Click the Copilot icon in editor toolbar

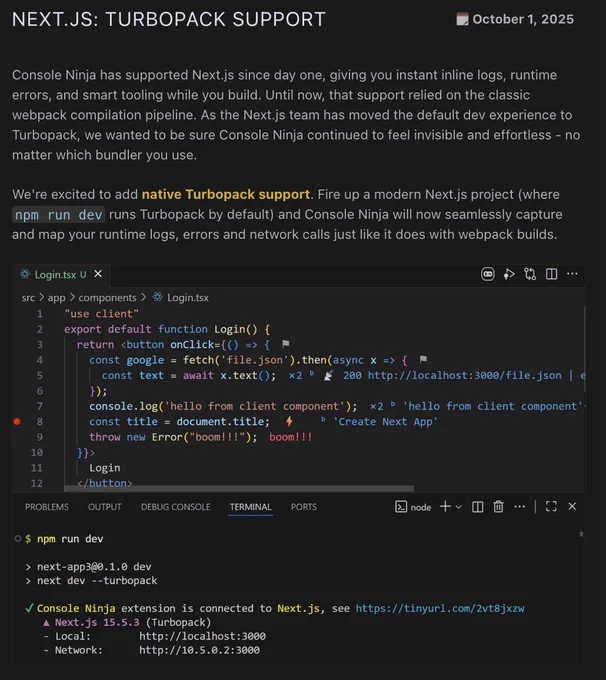tap(488, 274)
